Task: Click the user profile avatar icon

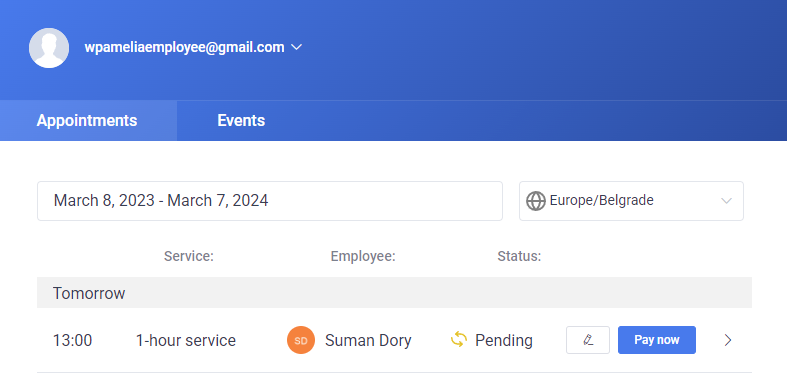Action: [x=49, y=48]
